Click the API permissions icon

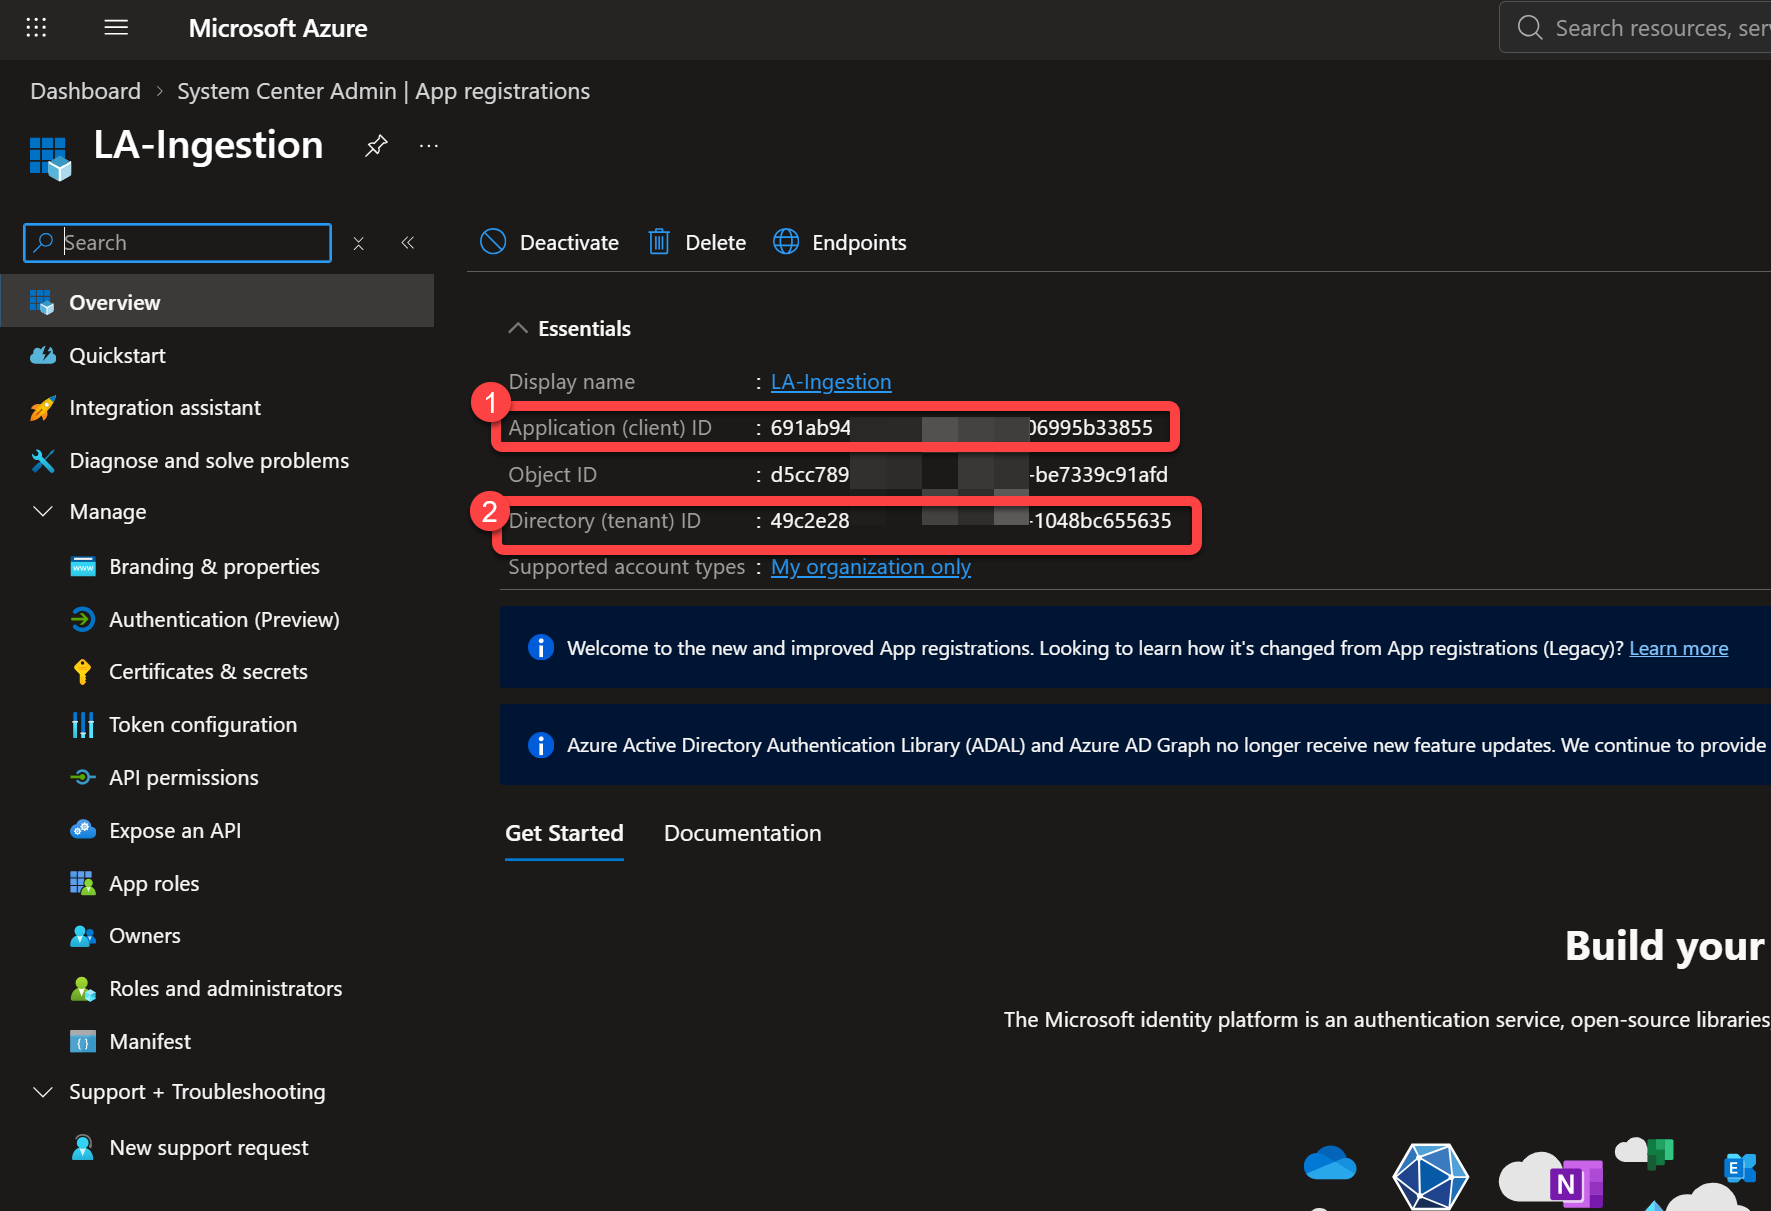click(x=83, y=778)
